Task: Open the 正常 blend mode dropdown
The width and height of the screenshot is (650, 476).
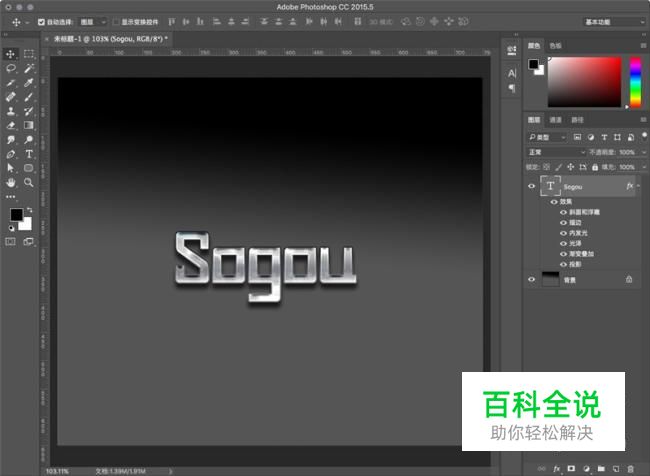Action: pos(557,151)
